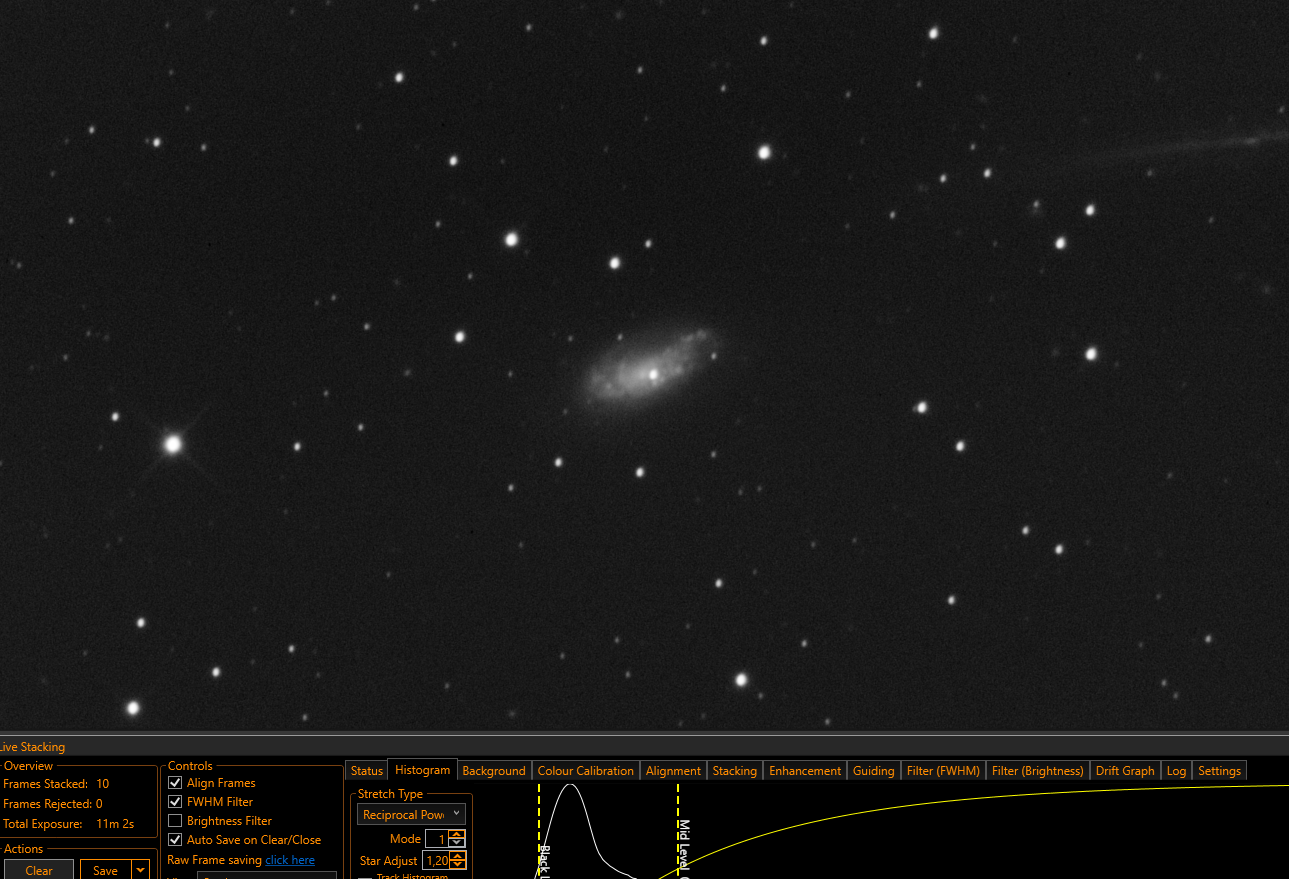1289x879 pixels.
Task: Open the Background tab
Action: [494, 771]
